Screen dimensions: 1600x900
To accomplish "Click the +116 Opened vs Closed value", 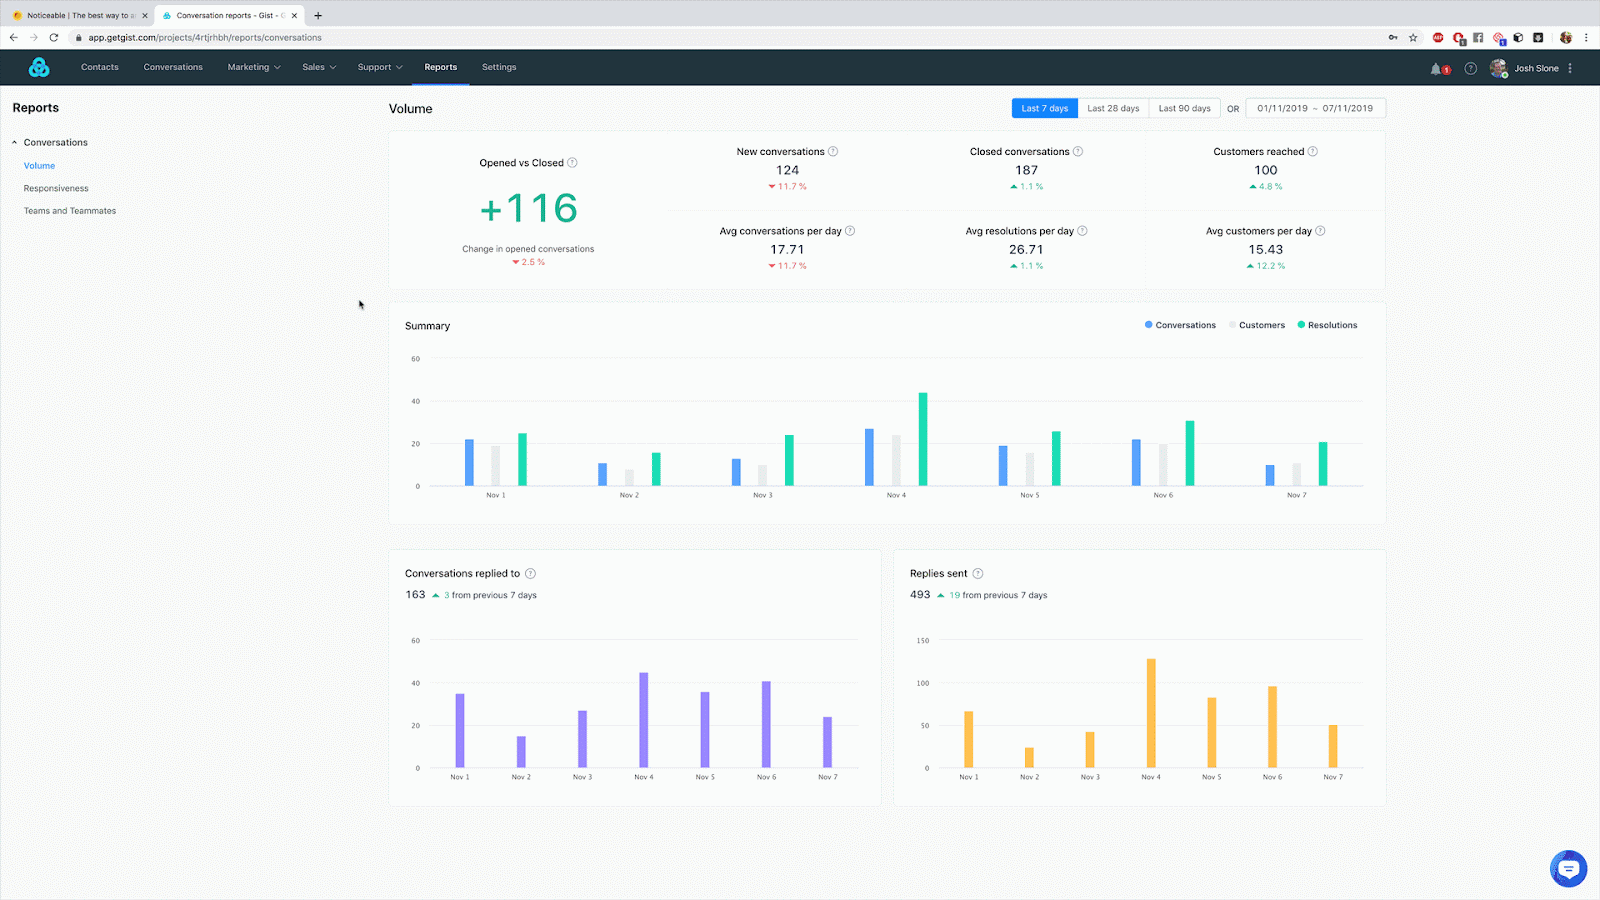I will point(528,208).
